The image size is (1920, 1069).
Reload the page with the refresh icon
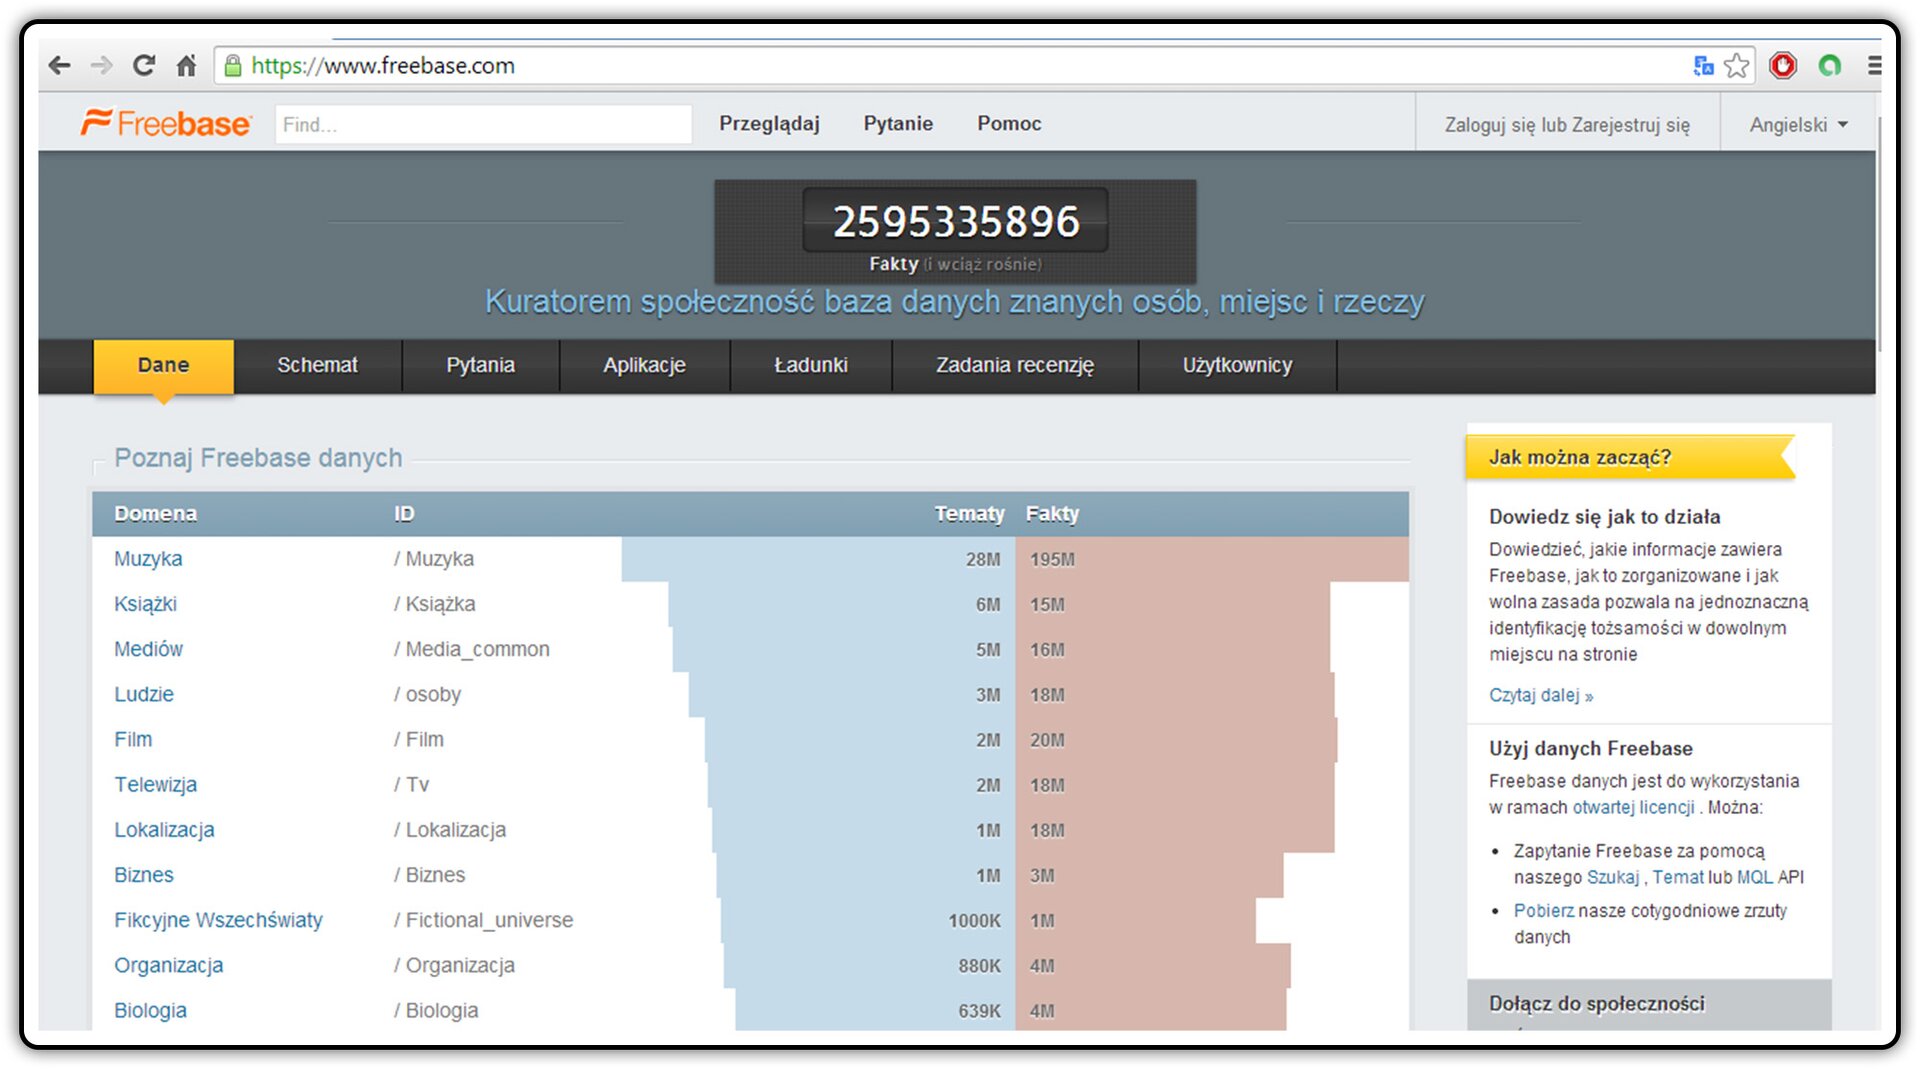pos(144,66)
